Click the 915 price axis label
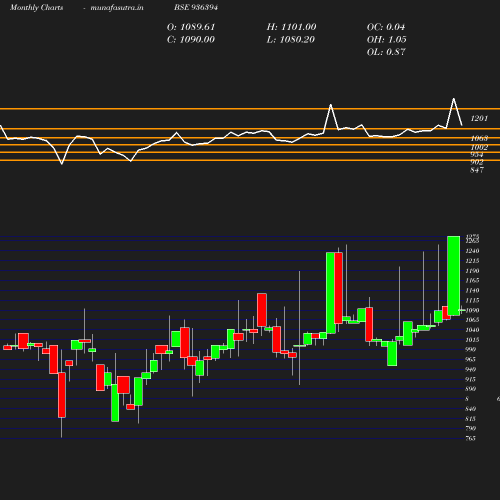Image resolution: width=500 pixels, height=500 pixels. click(471, 379)
